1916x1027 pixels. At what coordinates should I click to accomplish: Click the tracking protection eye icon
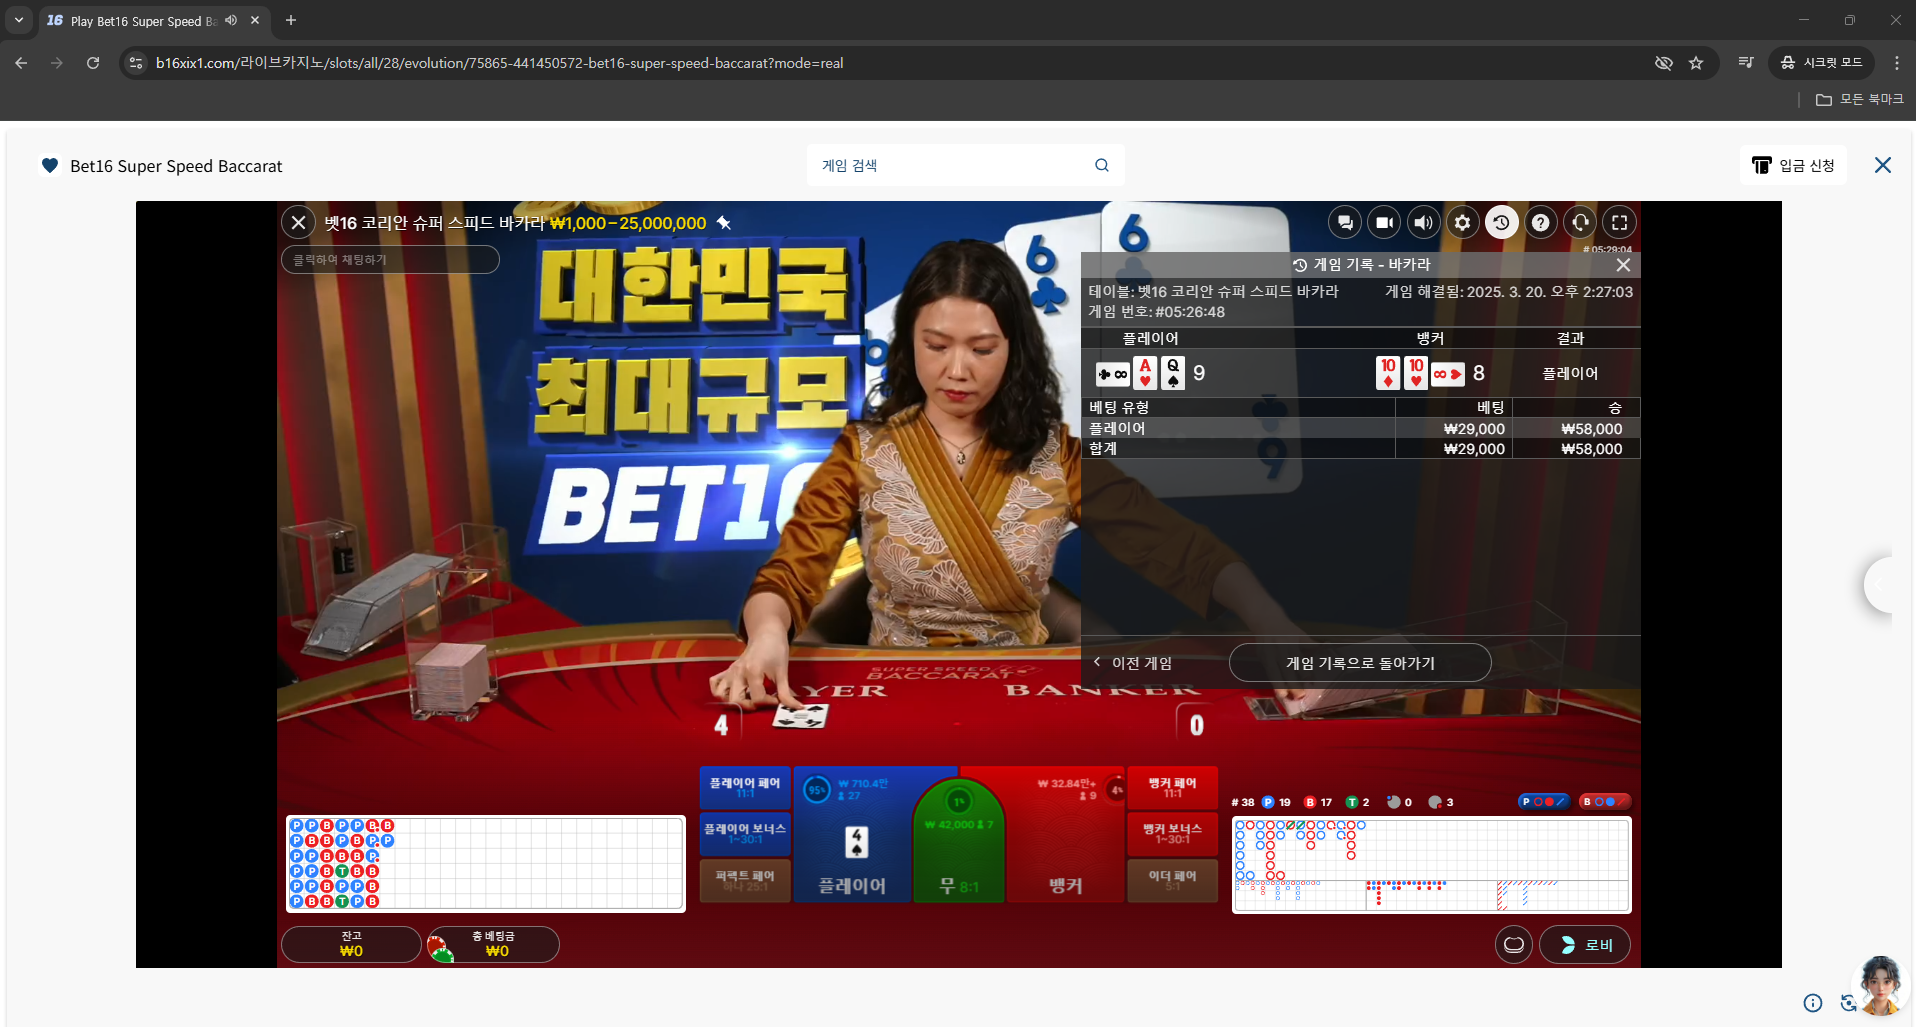coord(1664,63)
